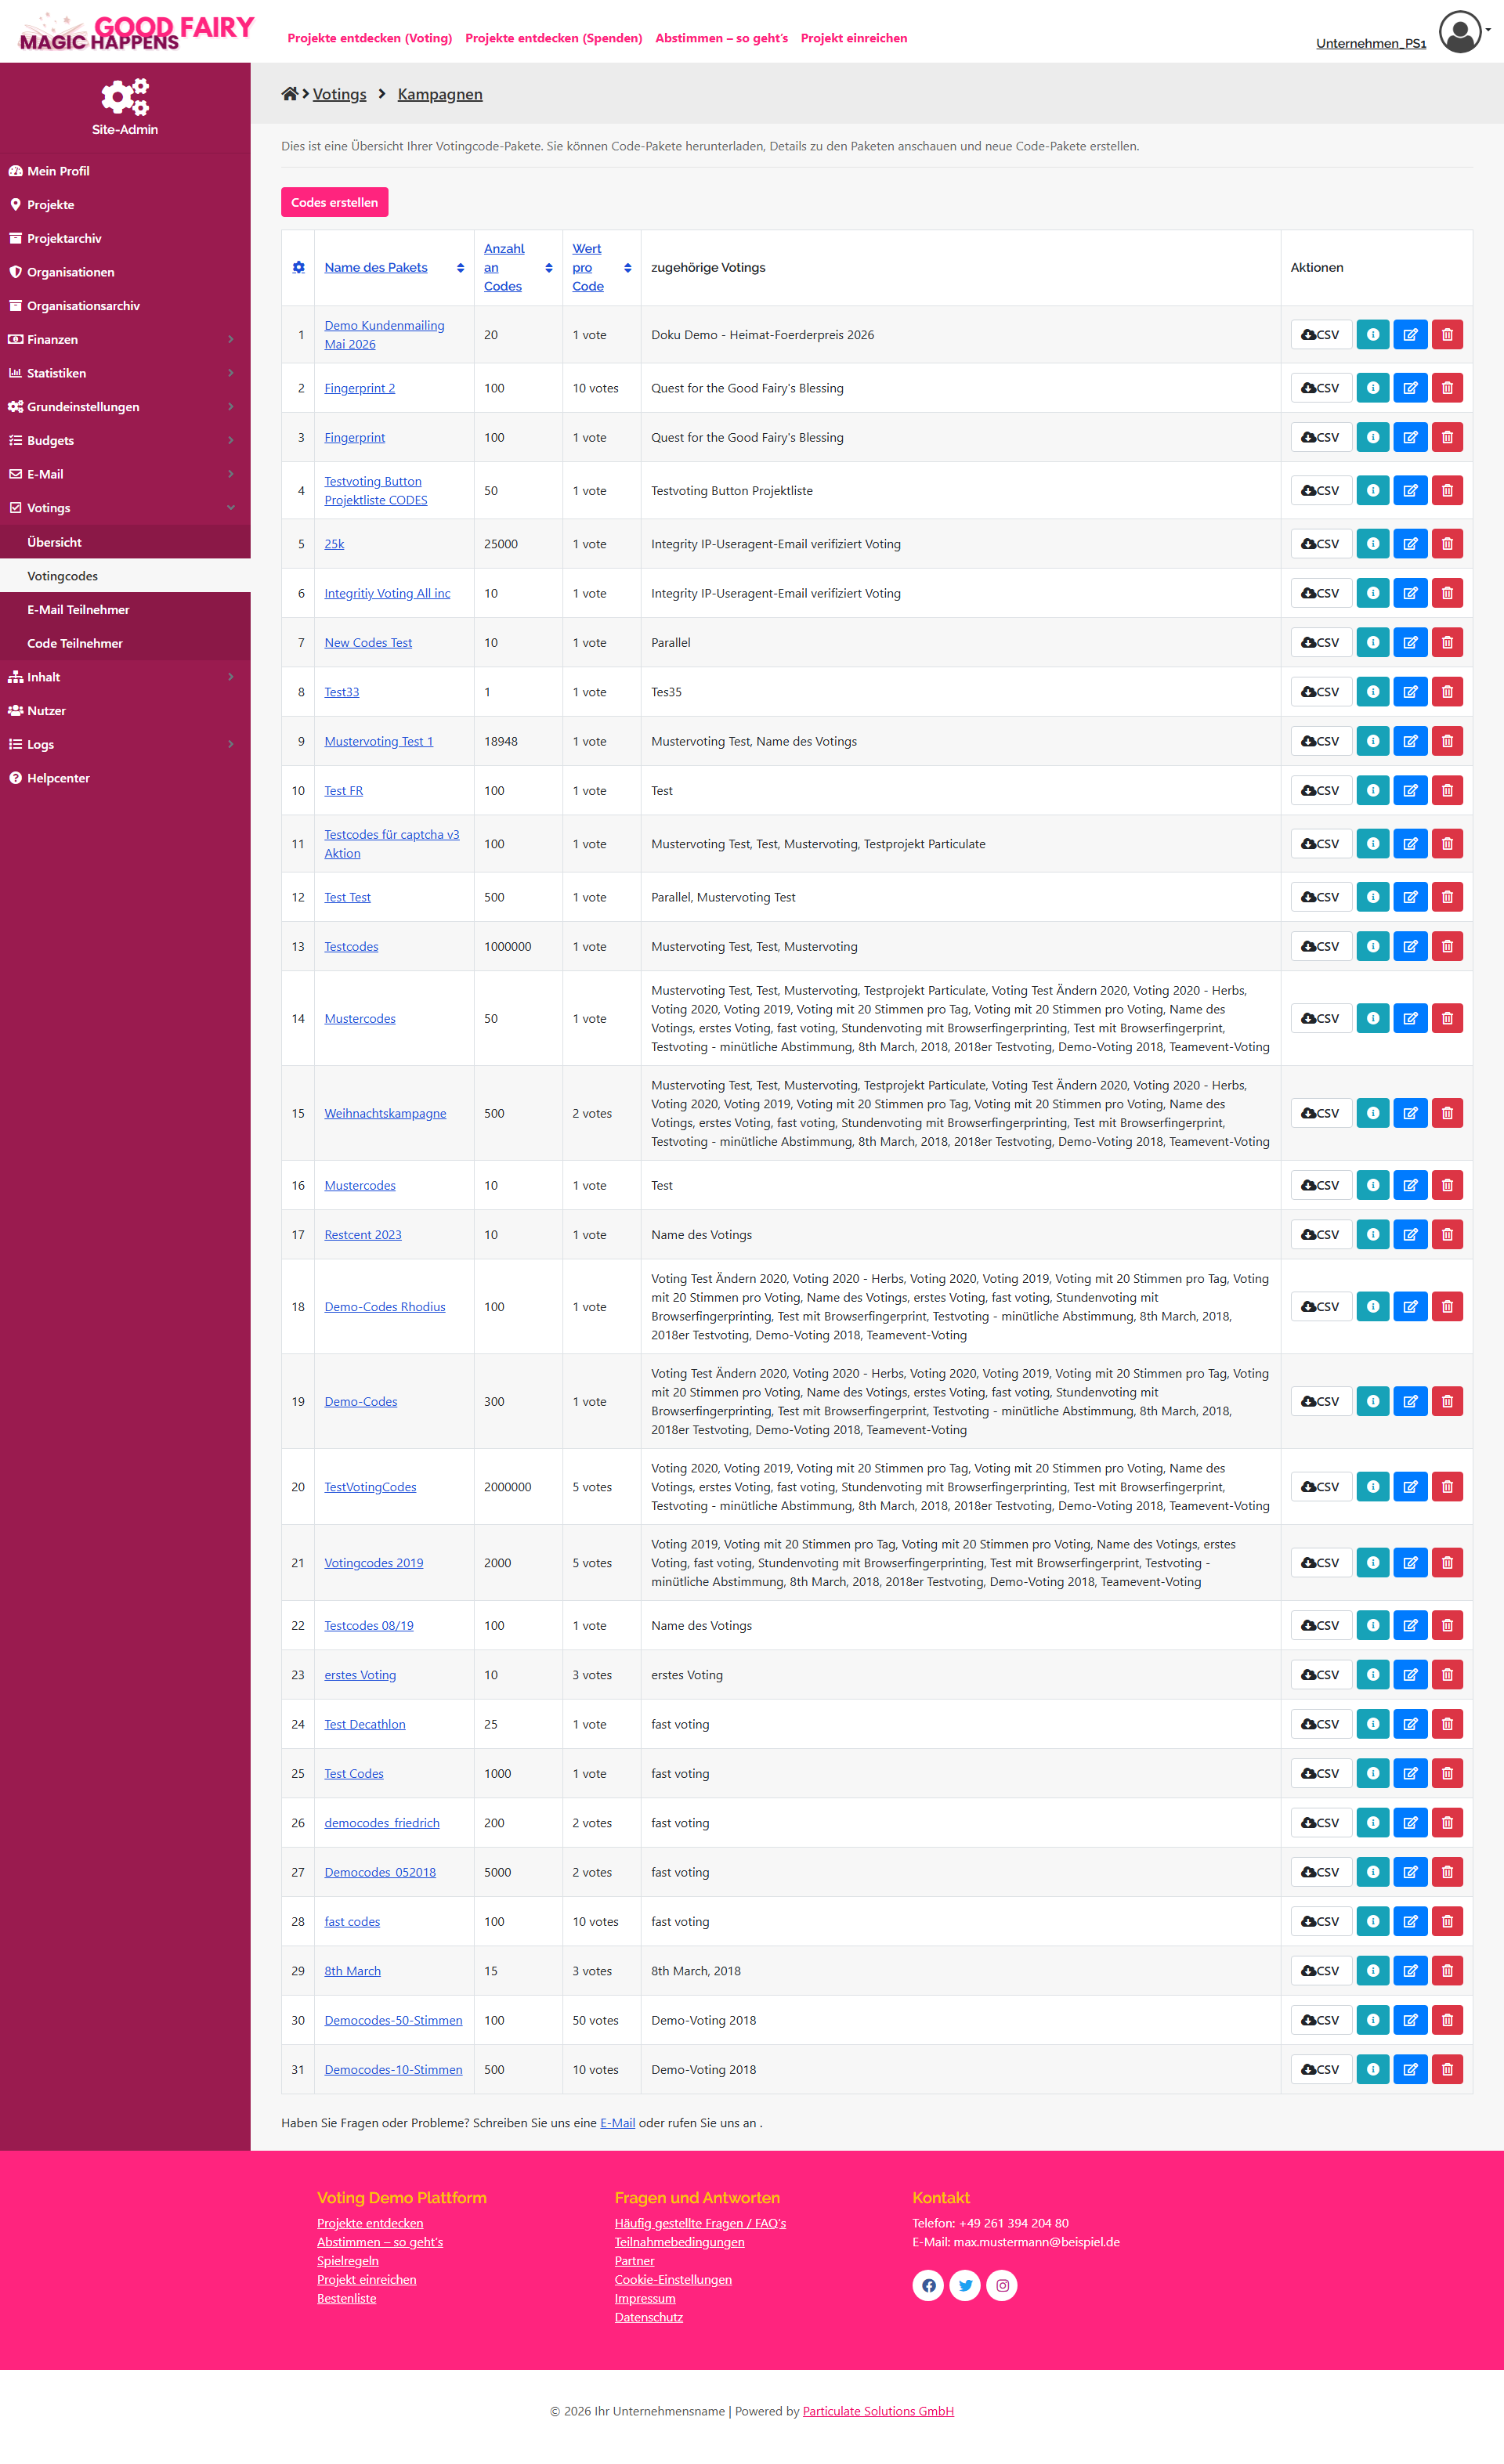This screenshot has height=2464, width=1504.
Task: Expand the Inhalt sidebar menu
Action: click(125, 677)
